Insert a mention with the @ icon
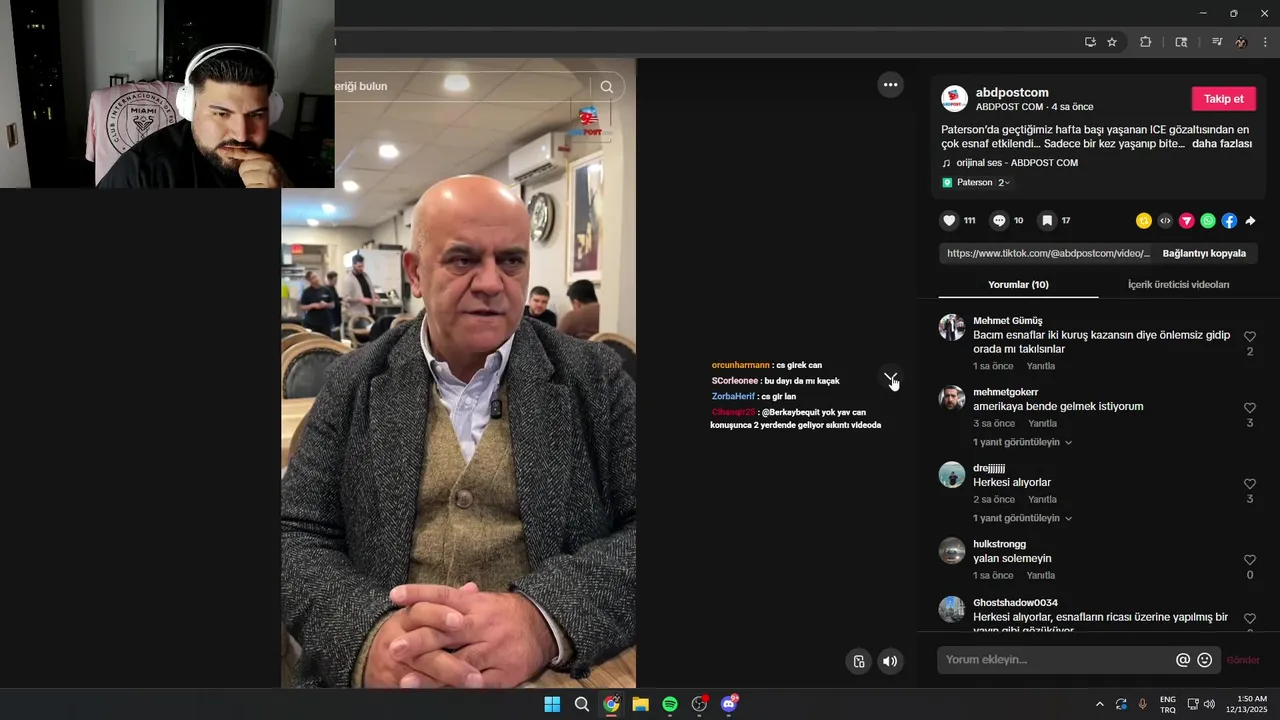Viewport: 1280px width, 720px height. click(1183, 660)
